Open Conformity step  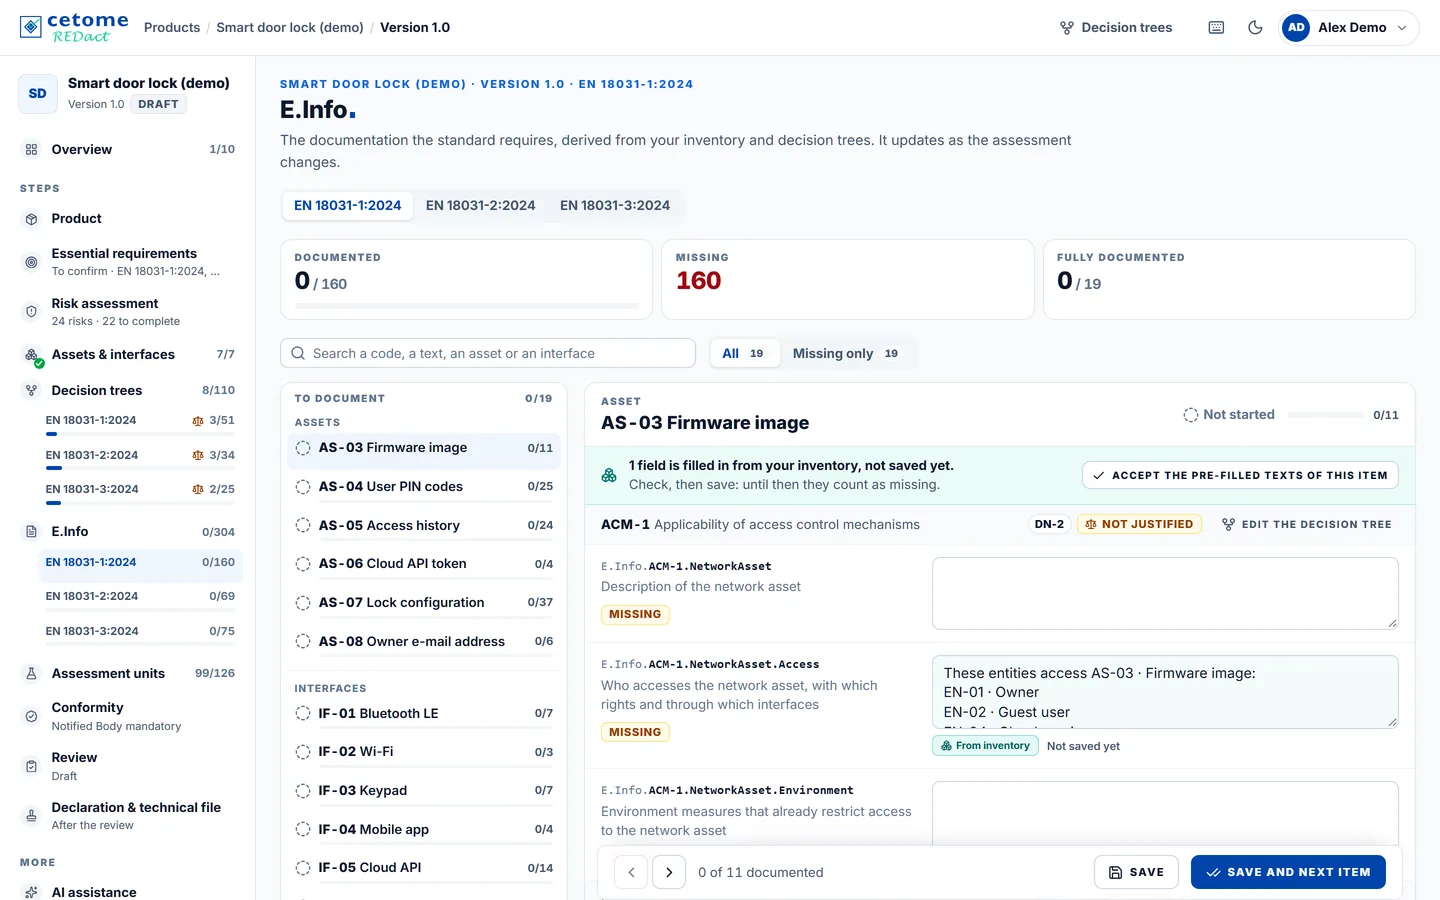pos(128,716)
